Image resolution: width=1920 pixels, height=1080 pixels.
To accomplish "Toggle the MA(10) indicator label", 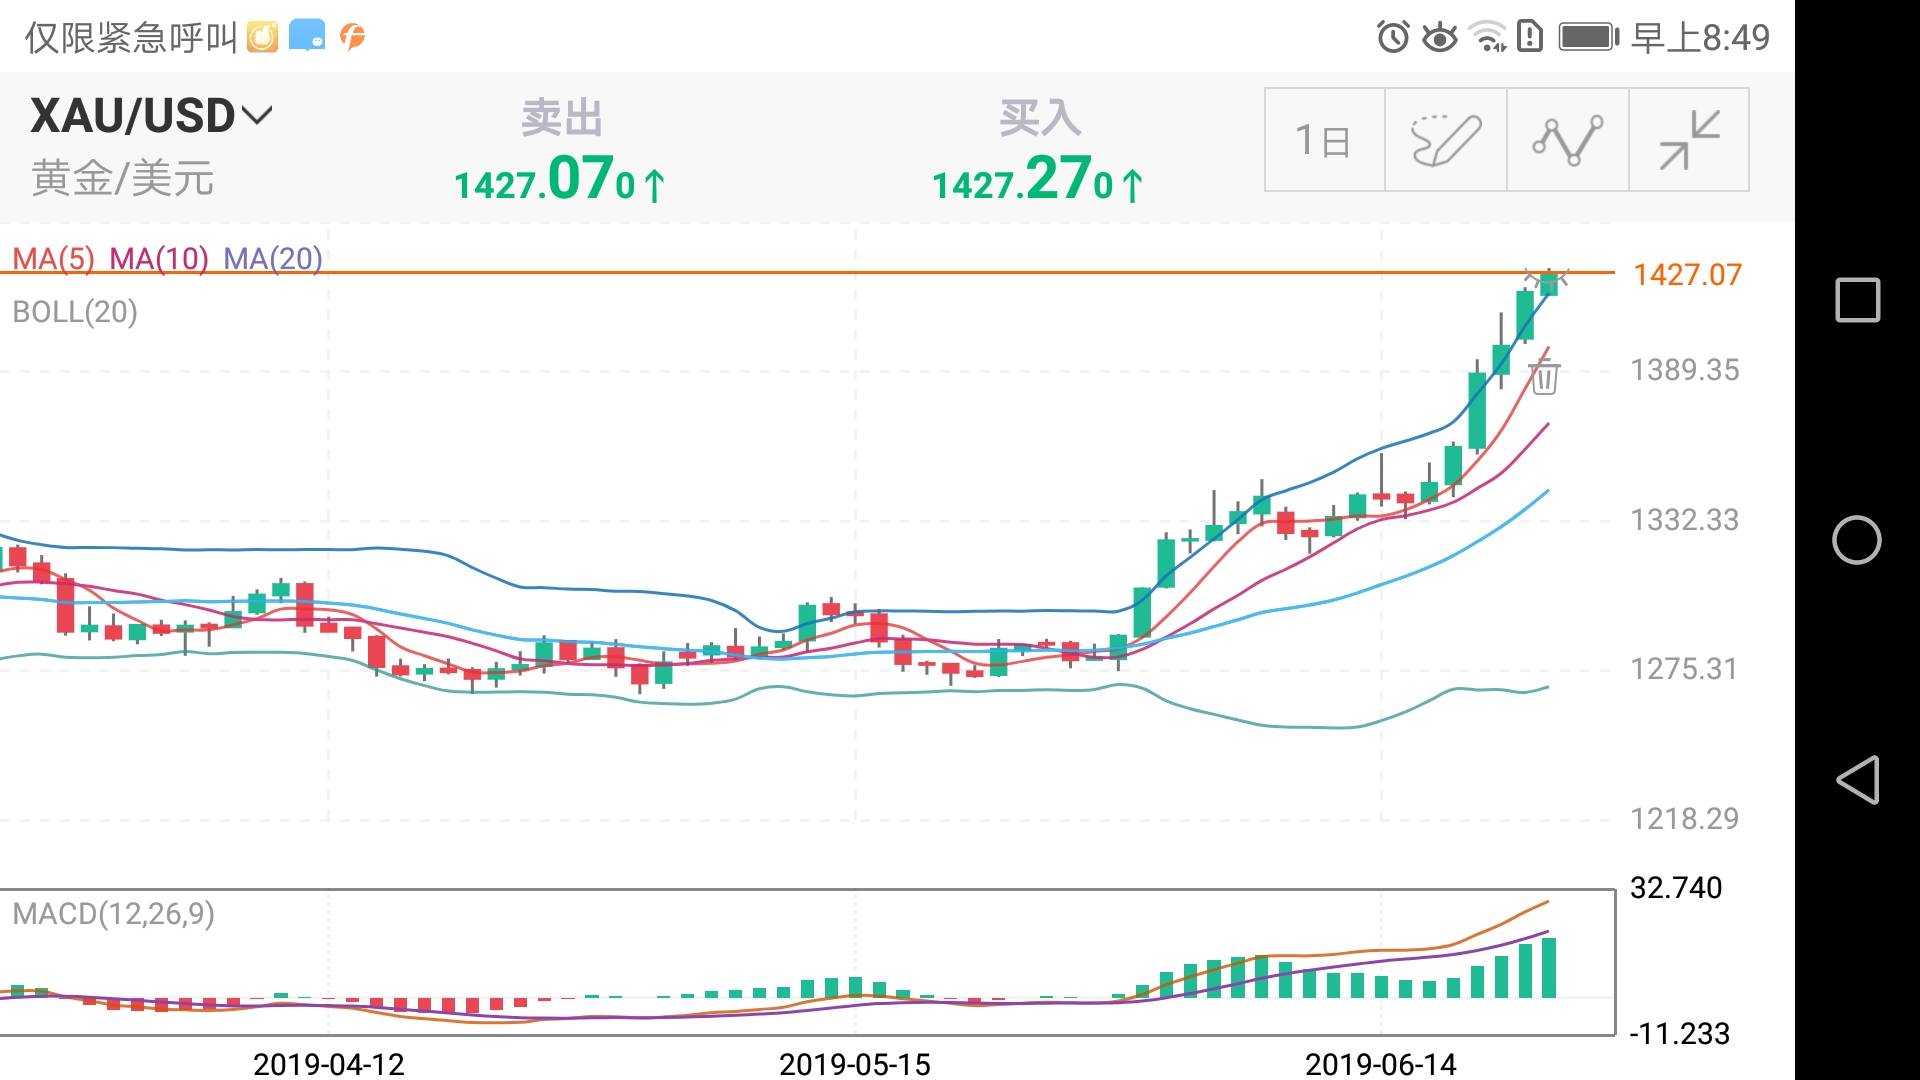I will point(159,259).
